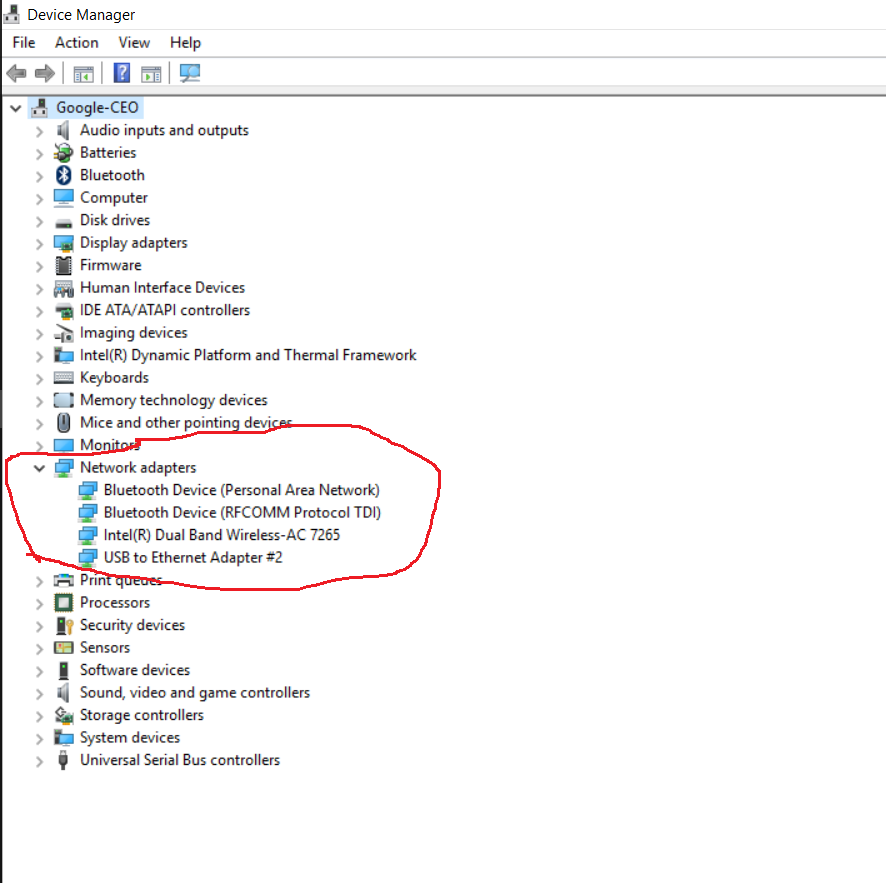886x883 pixels.
Task: Open the Action menu
Action: click(76, 42)
